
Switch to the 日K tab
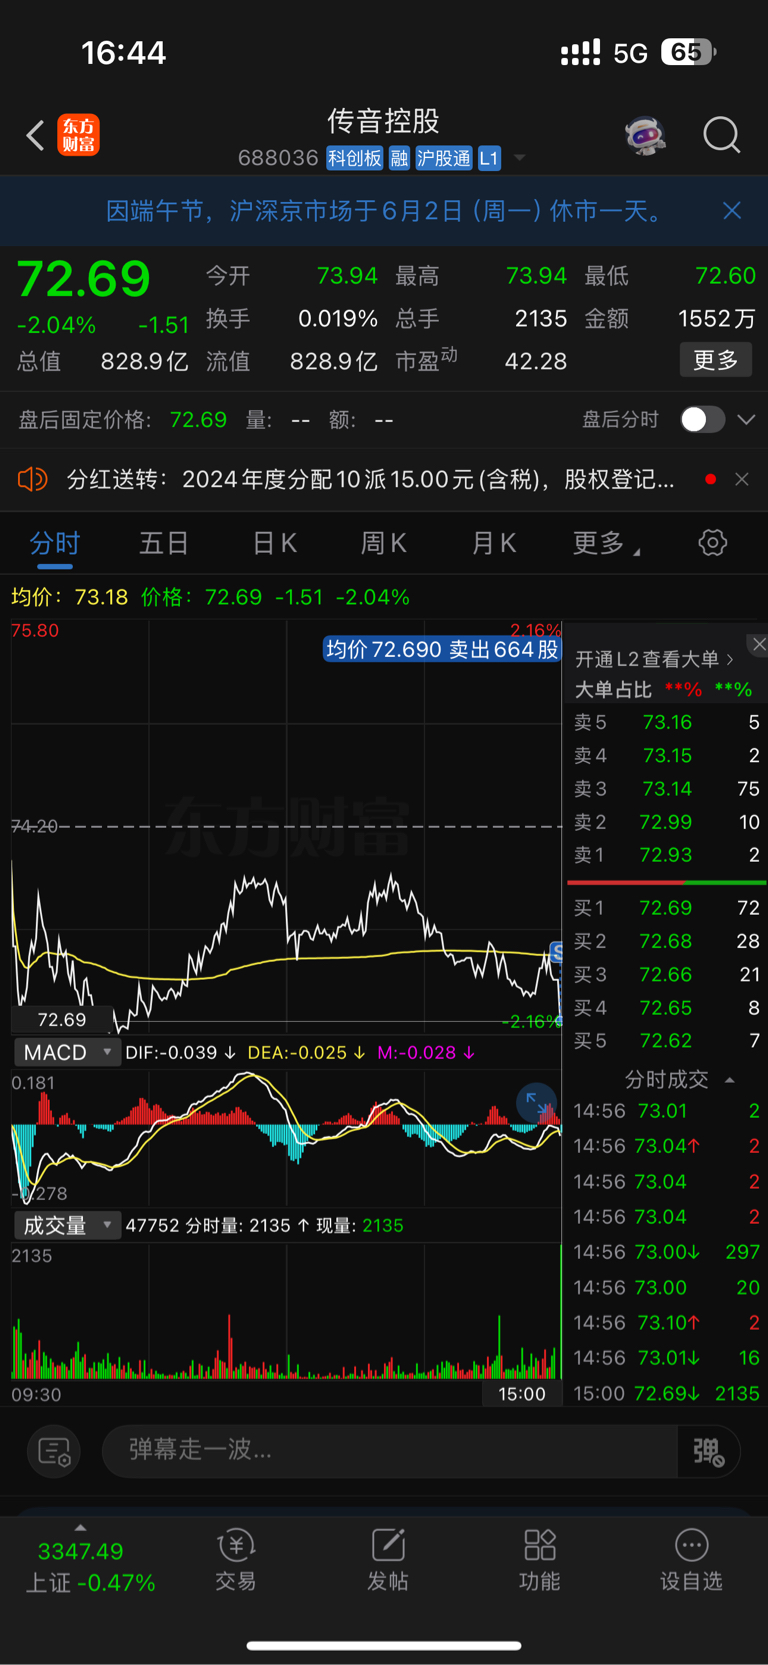tap(274, 543)
